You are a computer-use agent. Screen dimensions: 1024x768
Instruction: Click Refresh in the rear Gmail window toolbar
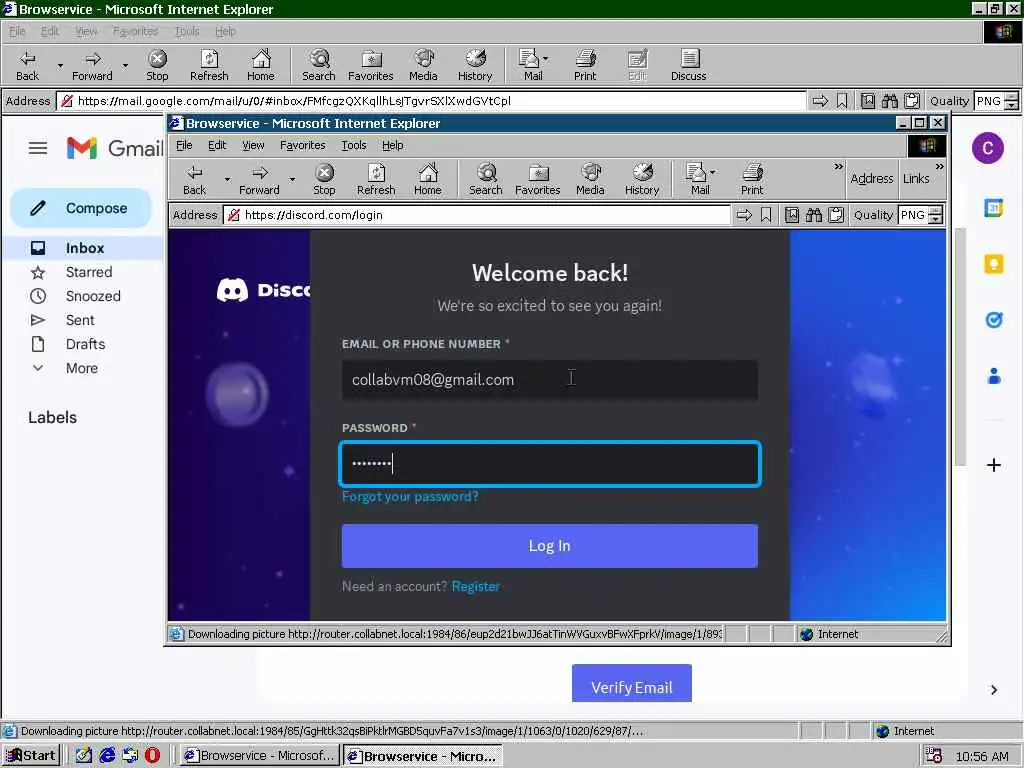coord(209,66)
